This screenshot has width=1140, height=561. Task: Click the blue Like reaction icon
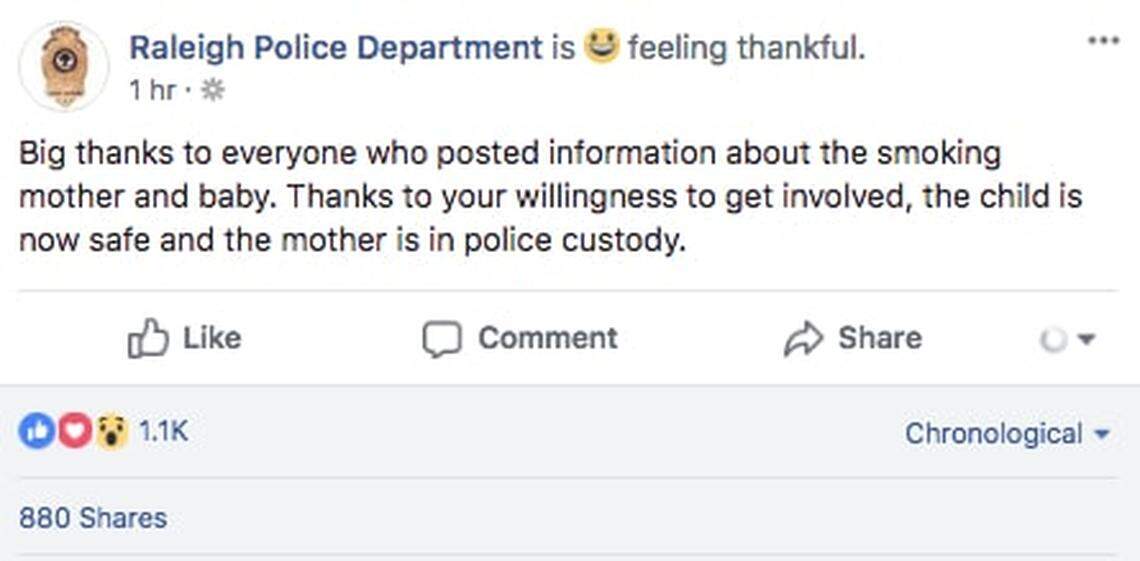click(x=35, y=432)
